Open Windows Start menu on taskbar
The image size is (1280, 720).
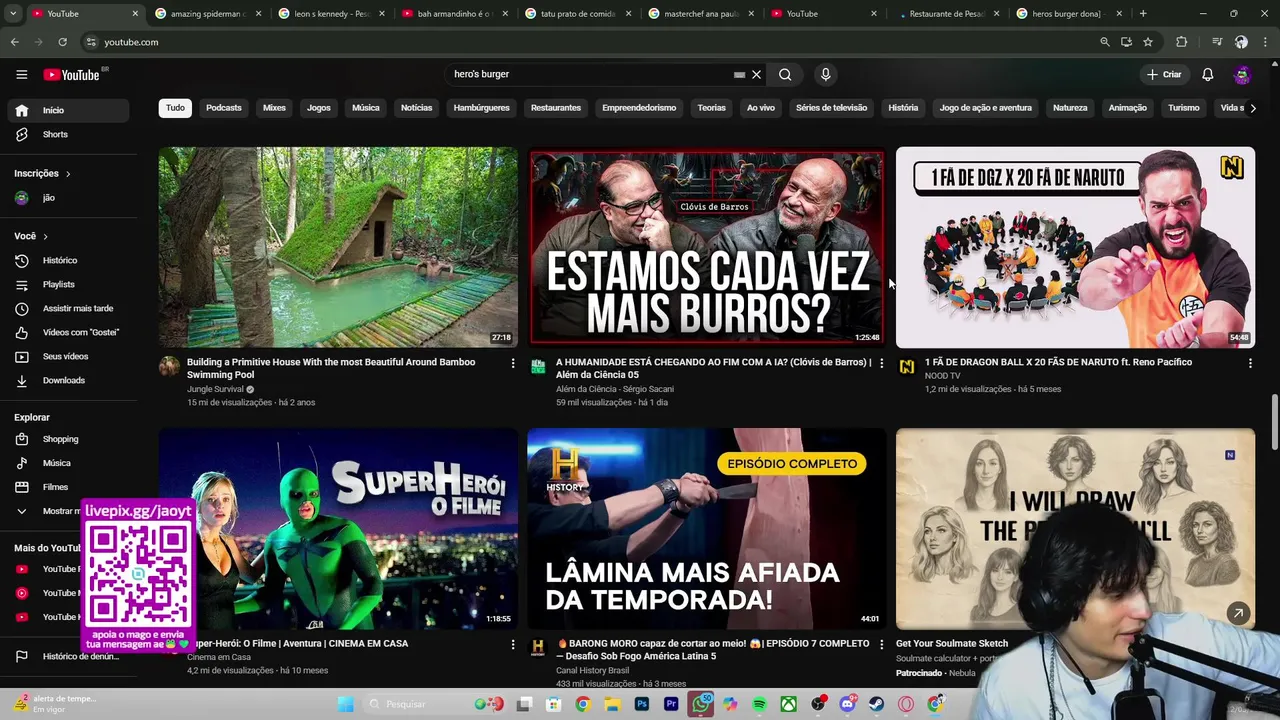345,704
